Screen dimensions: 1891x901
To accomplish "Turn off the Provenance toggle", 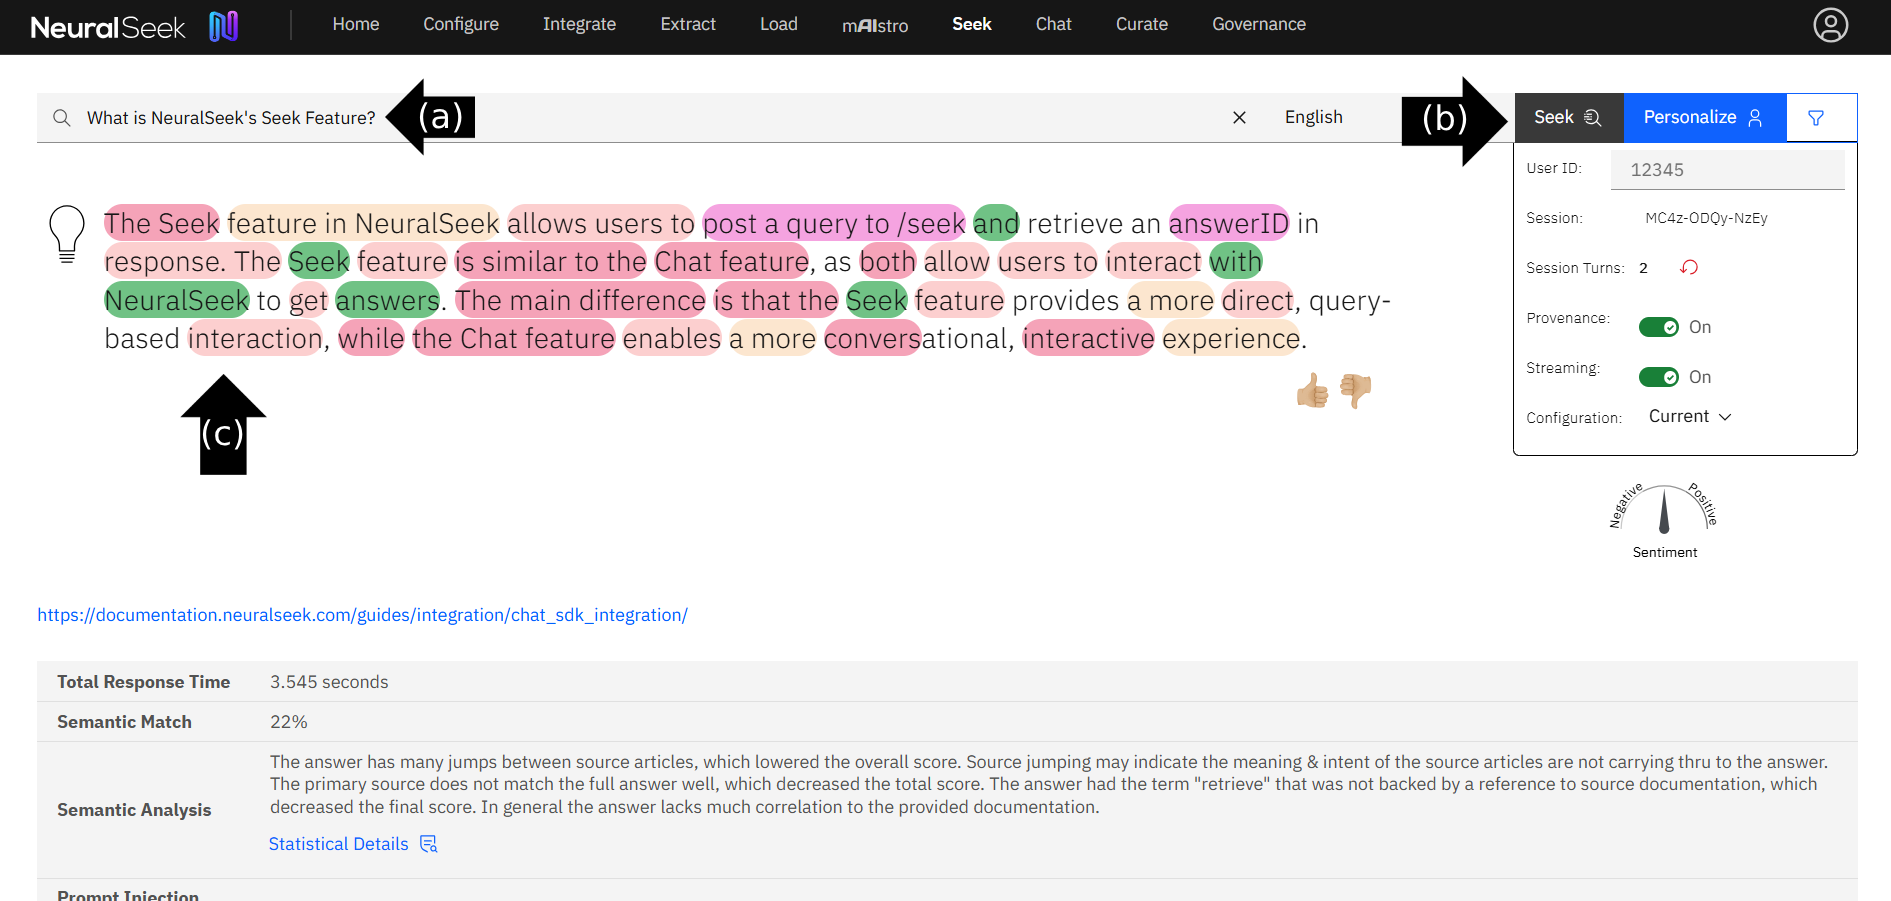I will (1658, 327).
